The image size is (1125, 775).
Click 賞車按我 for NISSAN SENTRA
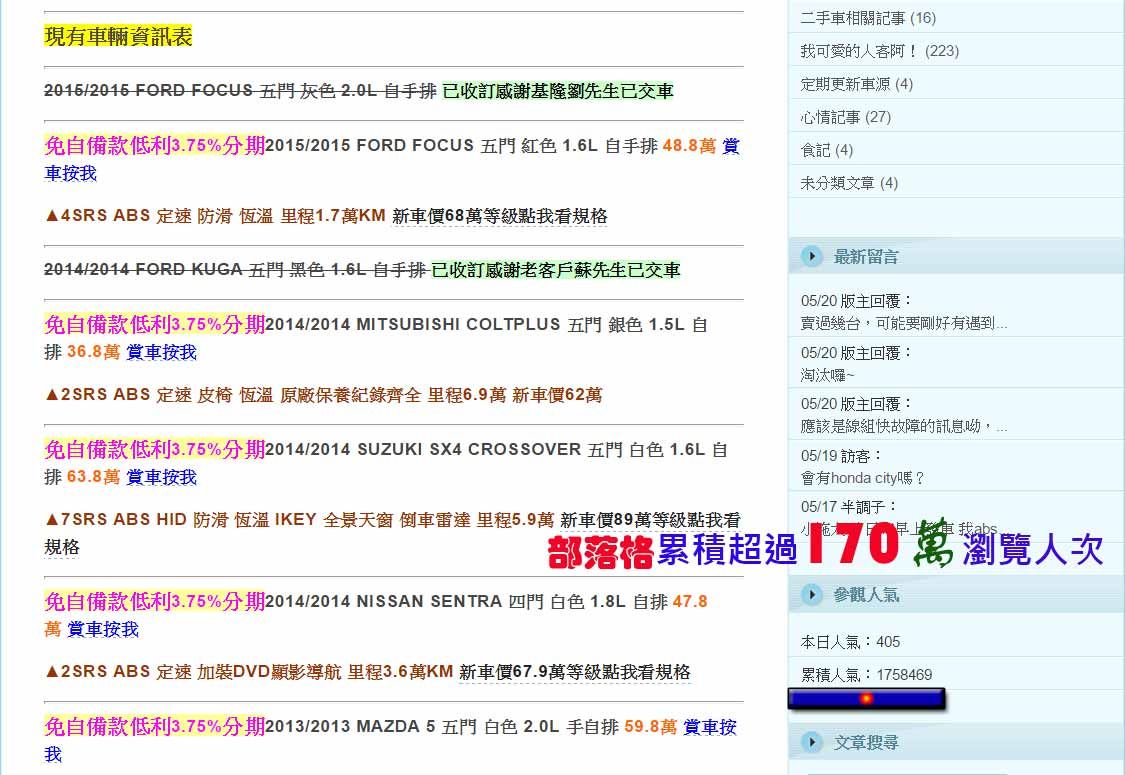[103, 629]
